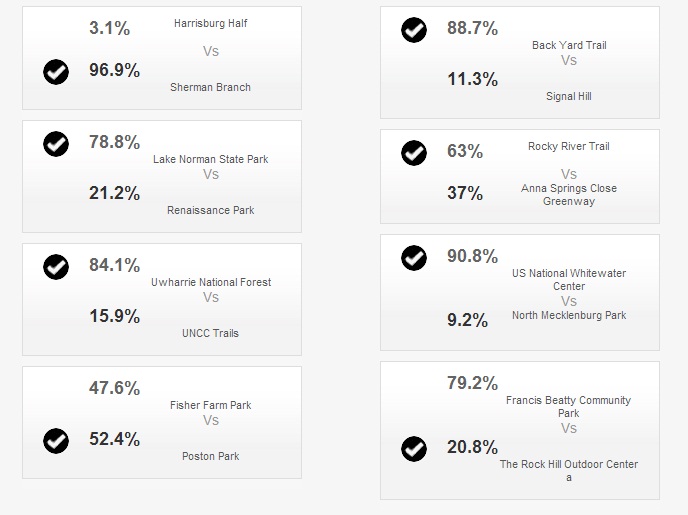This screenshot has height=515, width=688.
Task: Open the UNCC Trails entry
Action: click(x=211, y=333)
